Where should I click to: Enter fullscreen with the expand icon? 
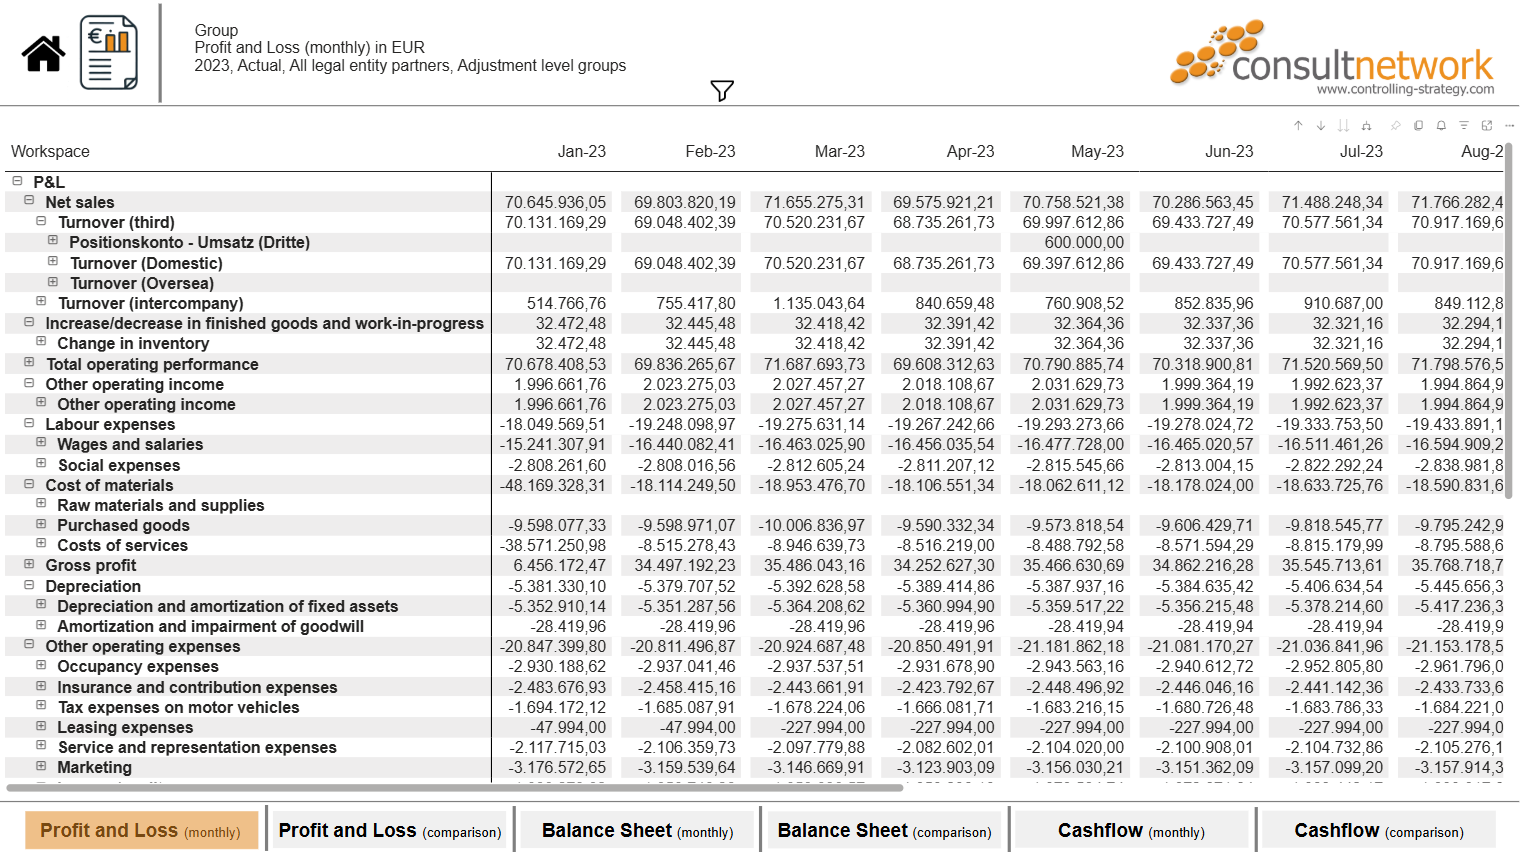point(1487,125)
